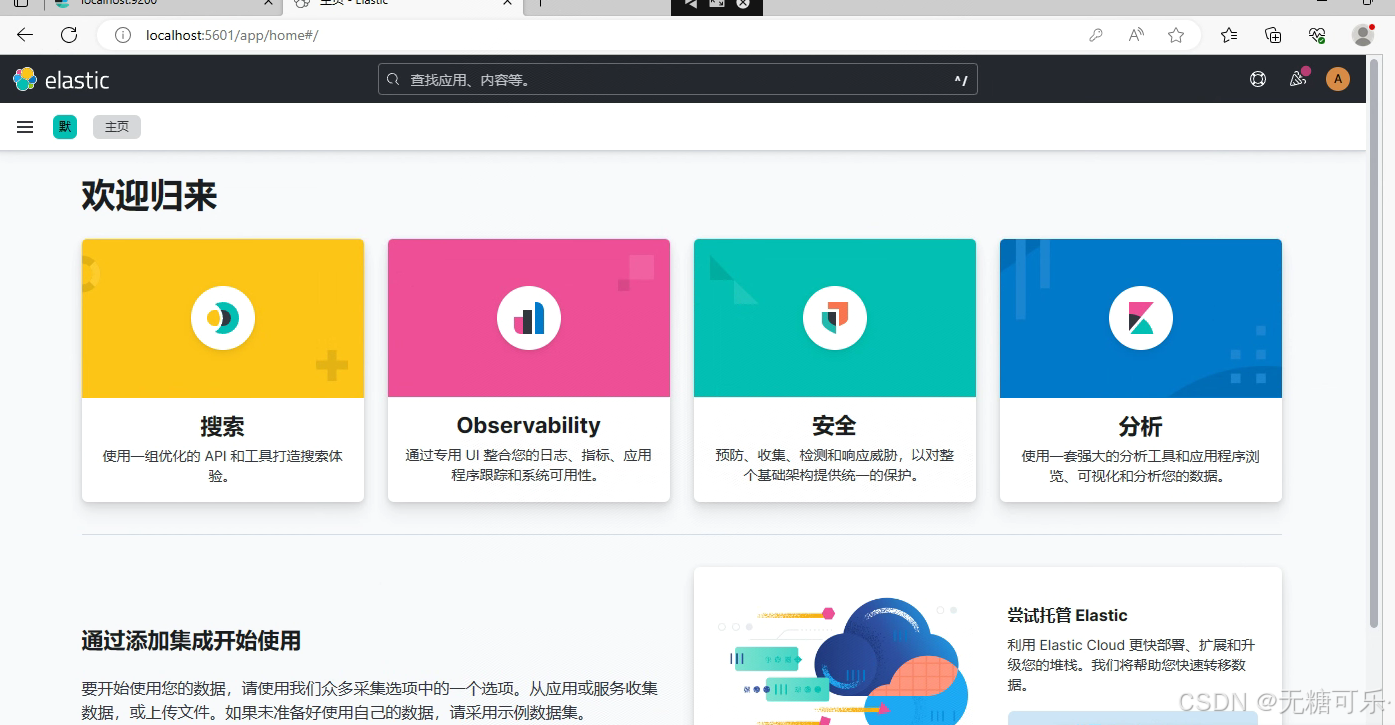The width and height of the screenshot is (1395, 725).
Task: Click the favorites star in the address bar
Action: pyautogui.click(x=1175, y=35)
